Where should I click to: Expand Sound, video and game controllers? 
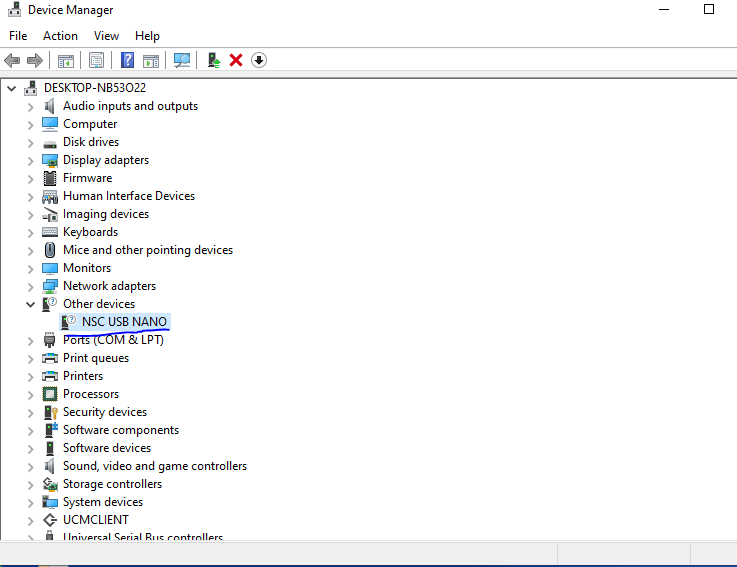click(31, 467)
